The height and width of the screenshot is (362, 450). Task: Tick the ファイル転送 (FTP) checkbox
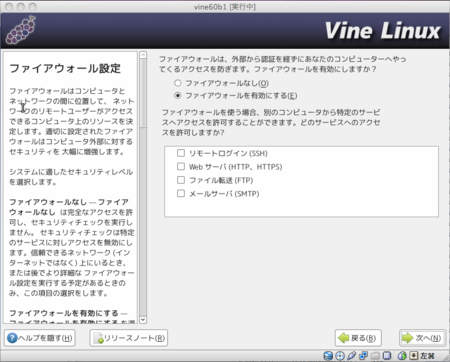181,180
